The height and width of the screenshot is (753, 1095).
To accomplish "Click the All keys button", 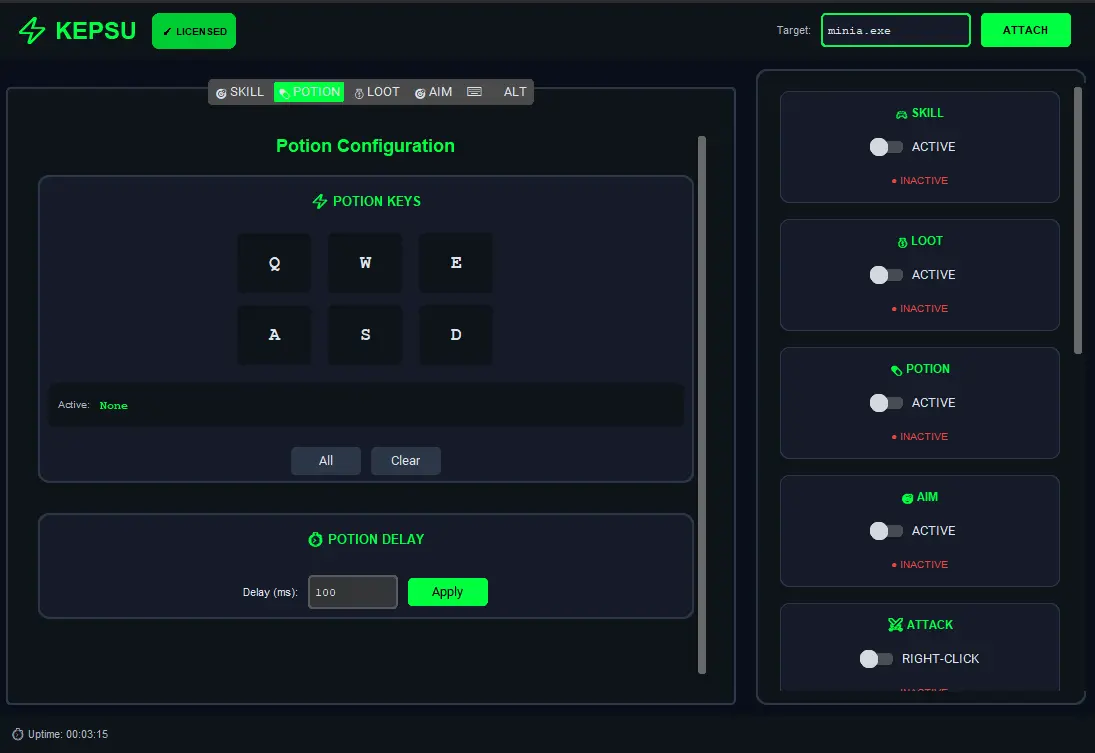I will pyautogui.click(x=326, y=461).
